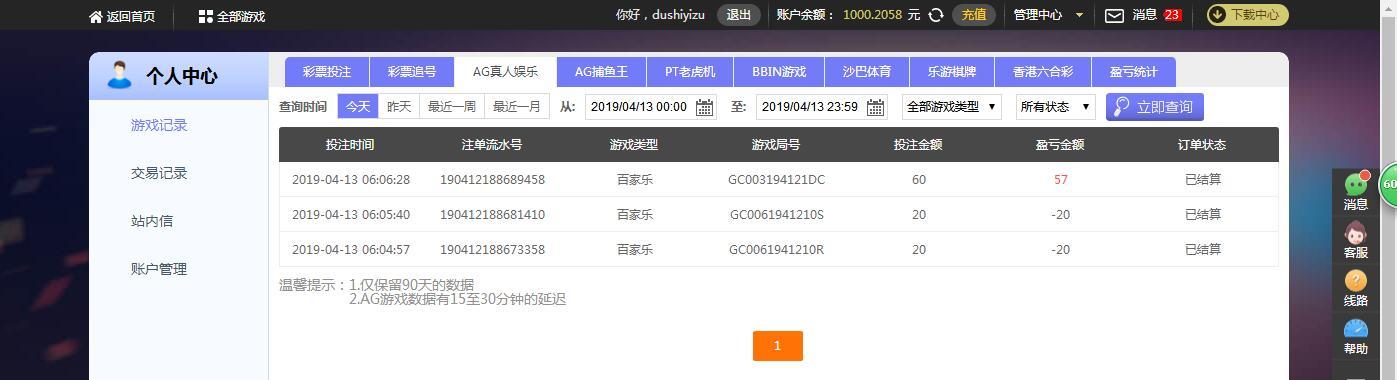
Task: Select the 最近一月 time filter
Action: (517, 106)
